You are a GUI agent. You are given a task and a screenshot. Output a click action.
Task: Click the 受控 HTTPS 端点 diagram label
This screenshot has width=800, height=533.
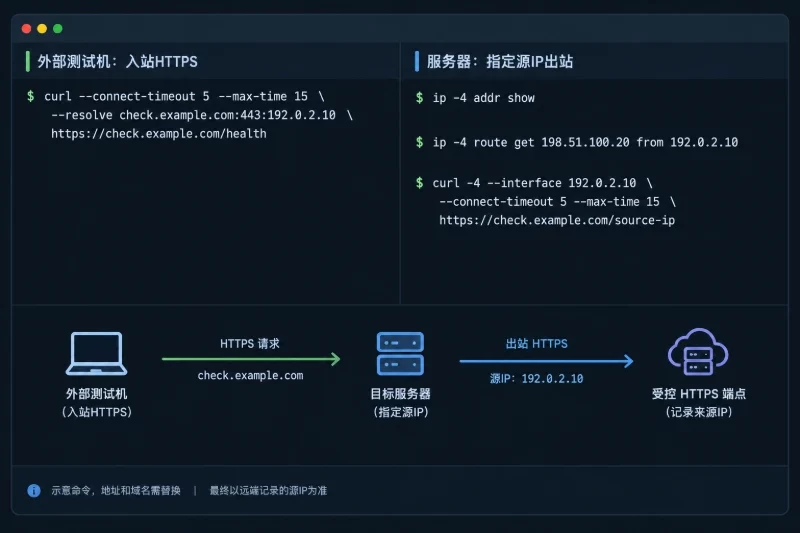pyautogui.click(x=698, y=394)
